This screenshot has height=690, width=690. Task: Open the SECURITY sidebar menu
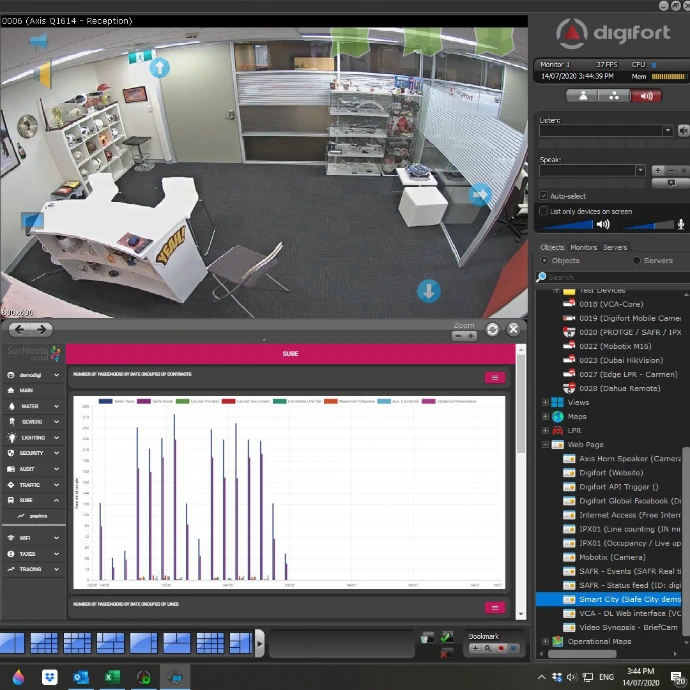[33, 453]
